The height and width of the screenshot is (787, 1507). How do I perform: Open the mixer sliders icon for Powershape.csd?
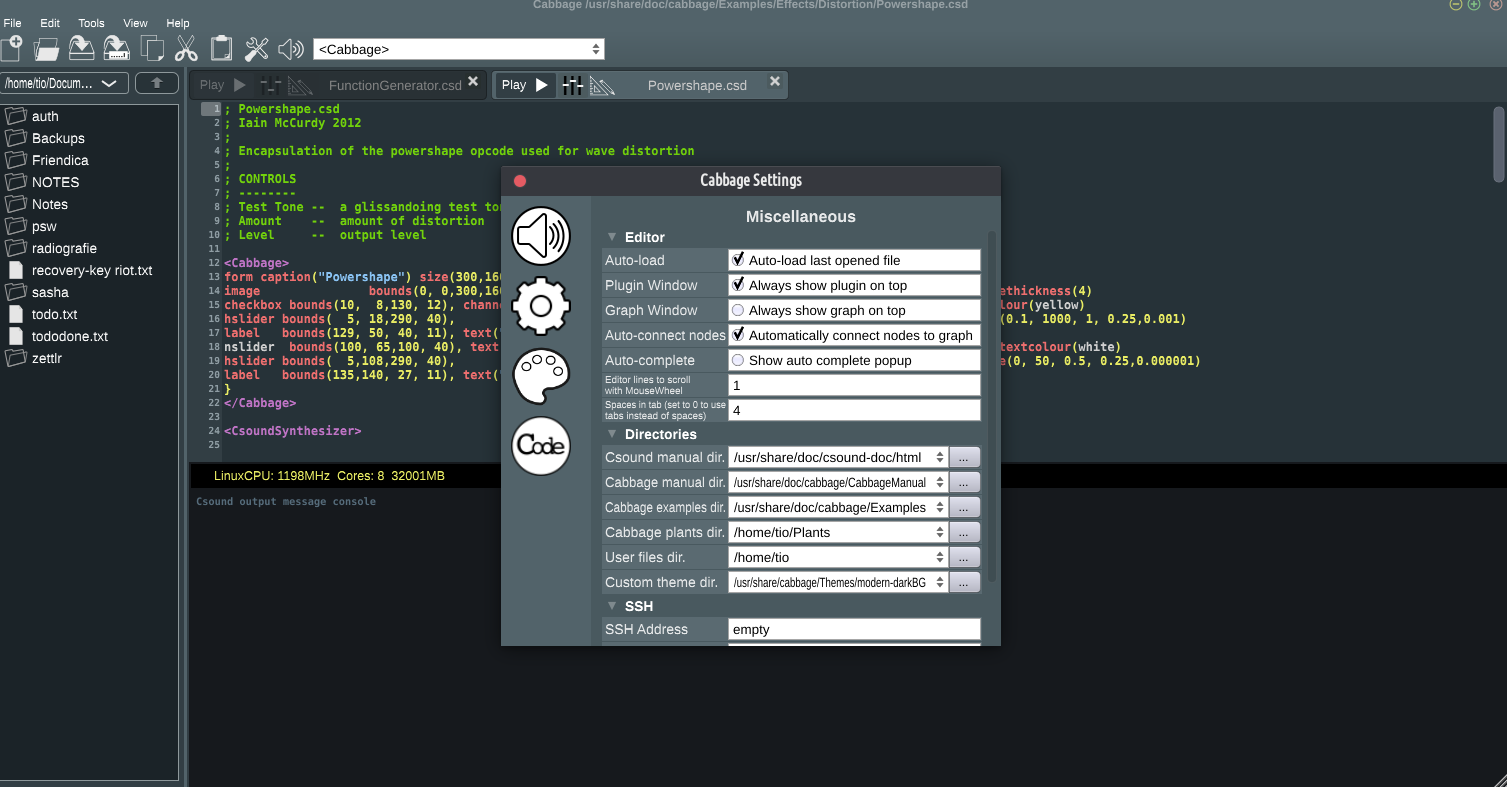point(572,85)
